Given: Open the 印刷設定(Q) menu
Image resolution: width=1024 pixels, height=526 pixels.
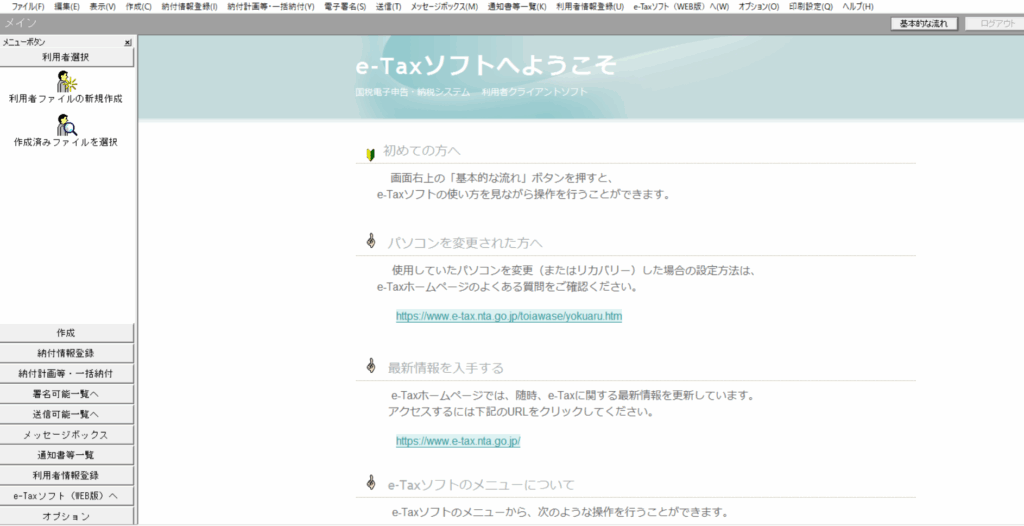Looking at the screenshot, I should tap(811, 7).
